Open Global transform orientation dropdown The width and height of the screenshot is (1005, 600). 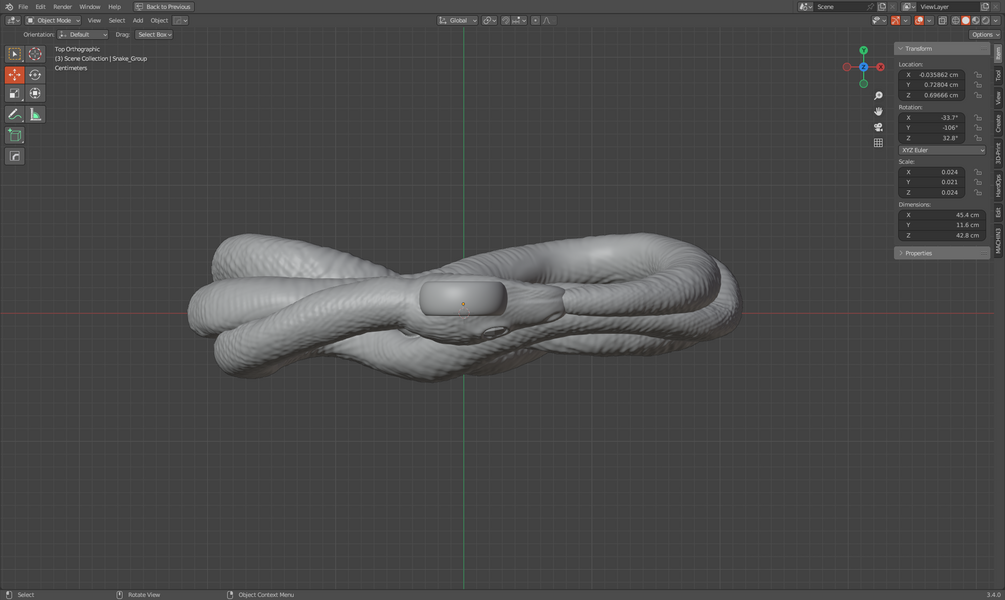pos(458,21)
